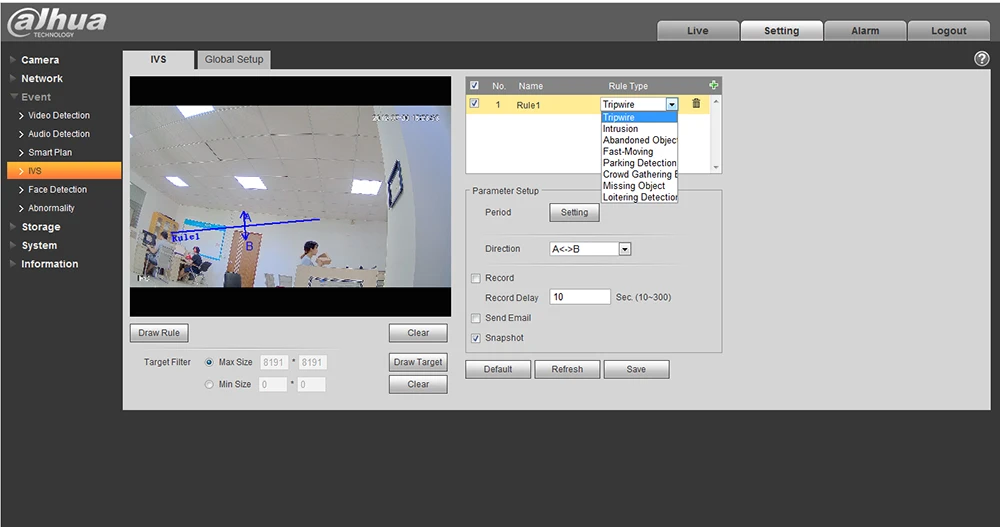1000x527 pixels.
Task: Open Video Detection in Event menu
Action: click(59, 115)
